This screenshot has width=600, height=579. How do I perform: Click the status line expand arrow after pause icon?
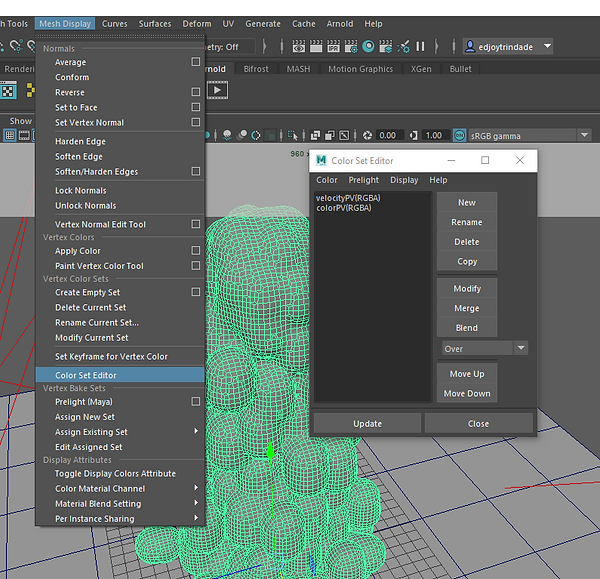pos(437,46)
